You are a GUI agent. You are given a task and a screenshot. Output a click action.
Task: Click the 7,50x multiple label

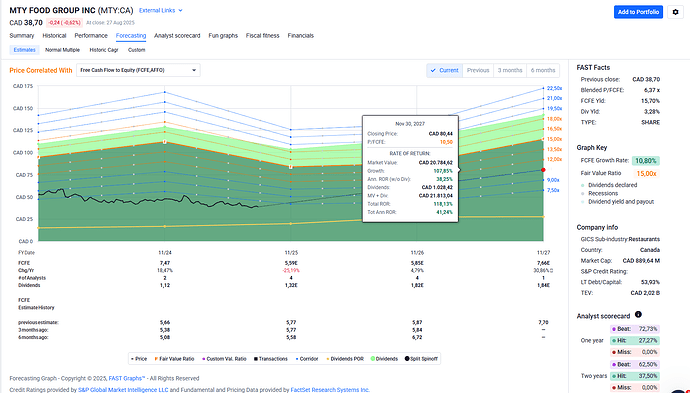click(x=553, y=190)
